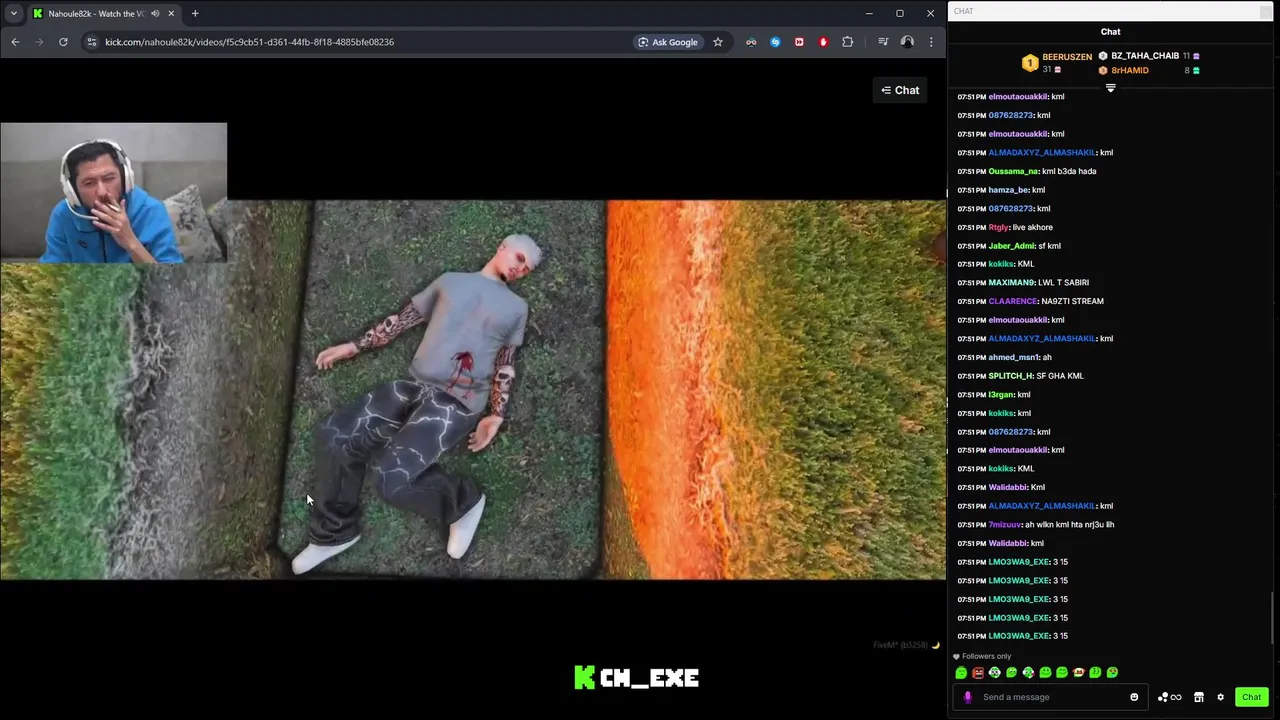Open user ahmed_msn1 in chat
1280x720 pixels.
tap(1014, 357)
